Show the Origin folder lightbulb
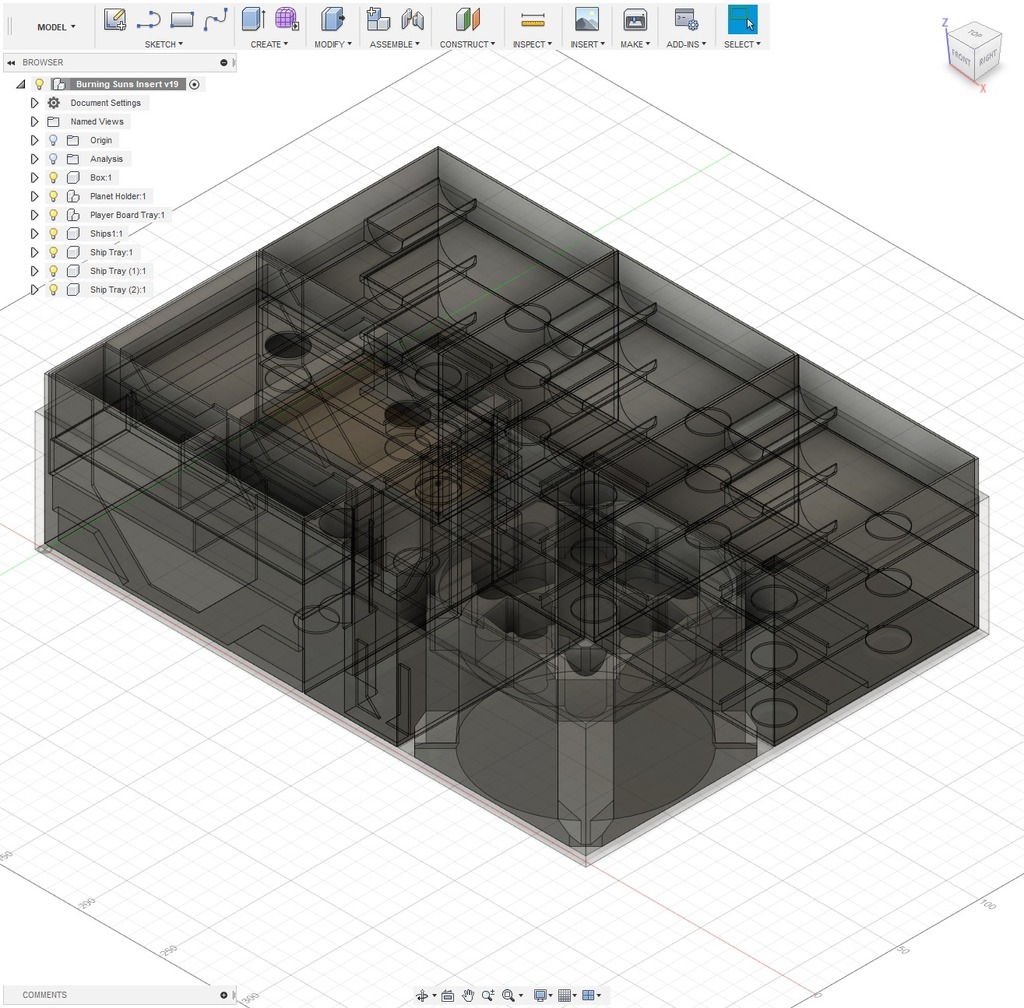The width and height of the screenshot is (1024, 1008). coord(54,140)
